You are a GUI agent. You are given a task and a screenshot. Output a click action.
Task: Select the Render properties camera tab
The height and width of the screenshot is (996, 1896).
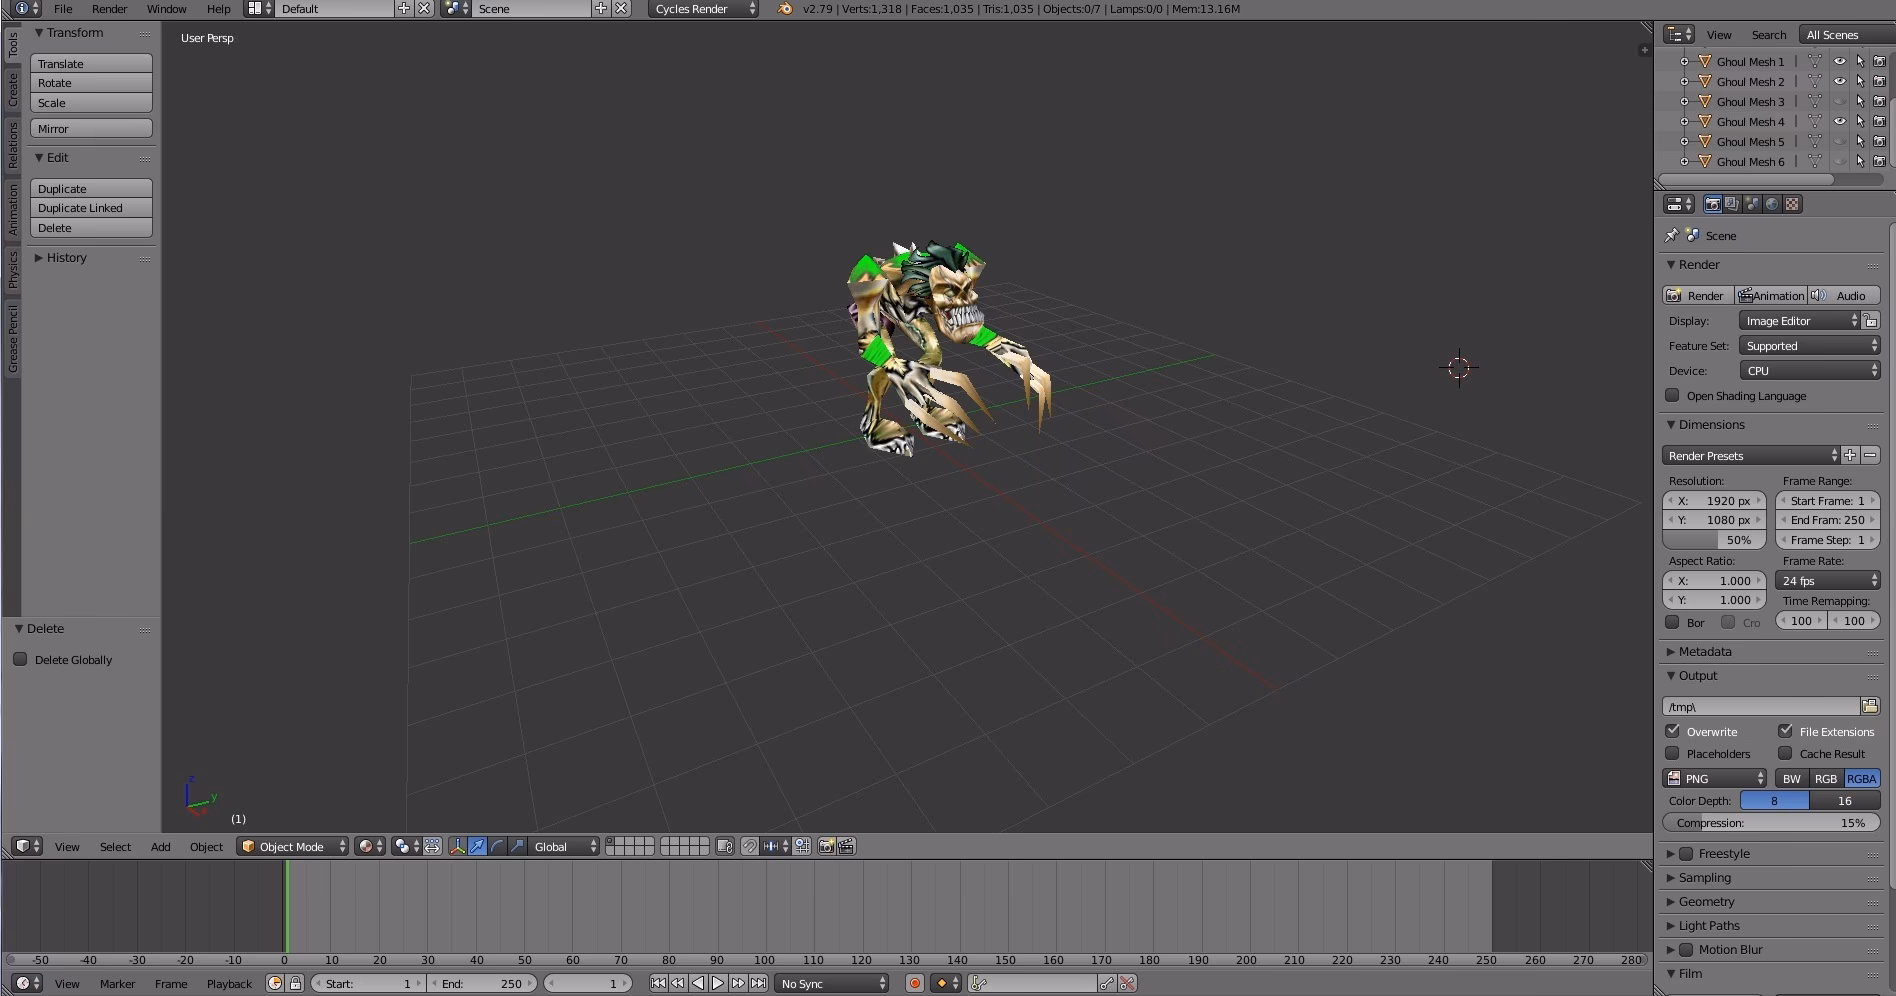1712,204
